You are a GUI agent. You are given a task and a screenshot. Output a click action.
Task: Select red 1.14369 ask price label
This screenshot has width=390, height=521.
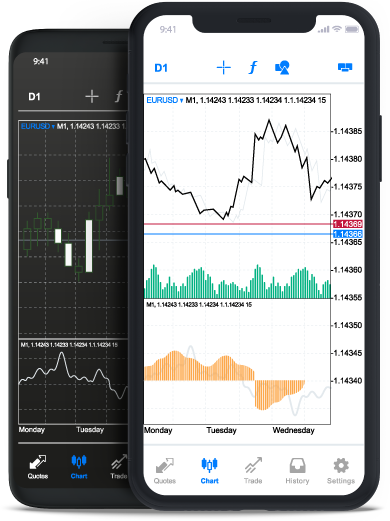348,224
